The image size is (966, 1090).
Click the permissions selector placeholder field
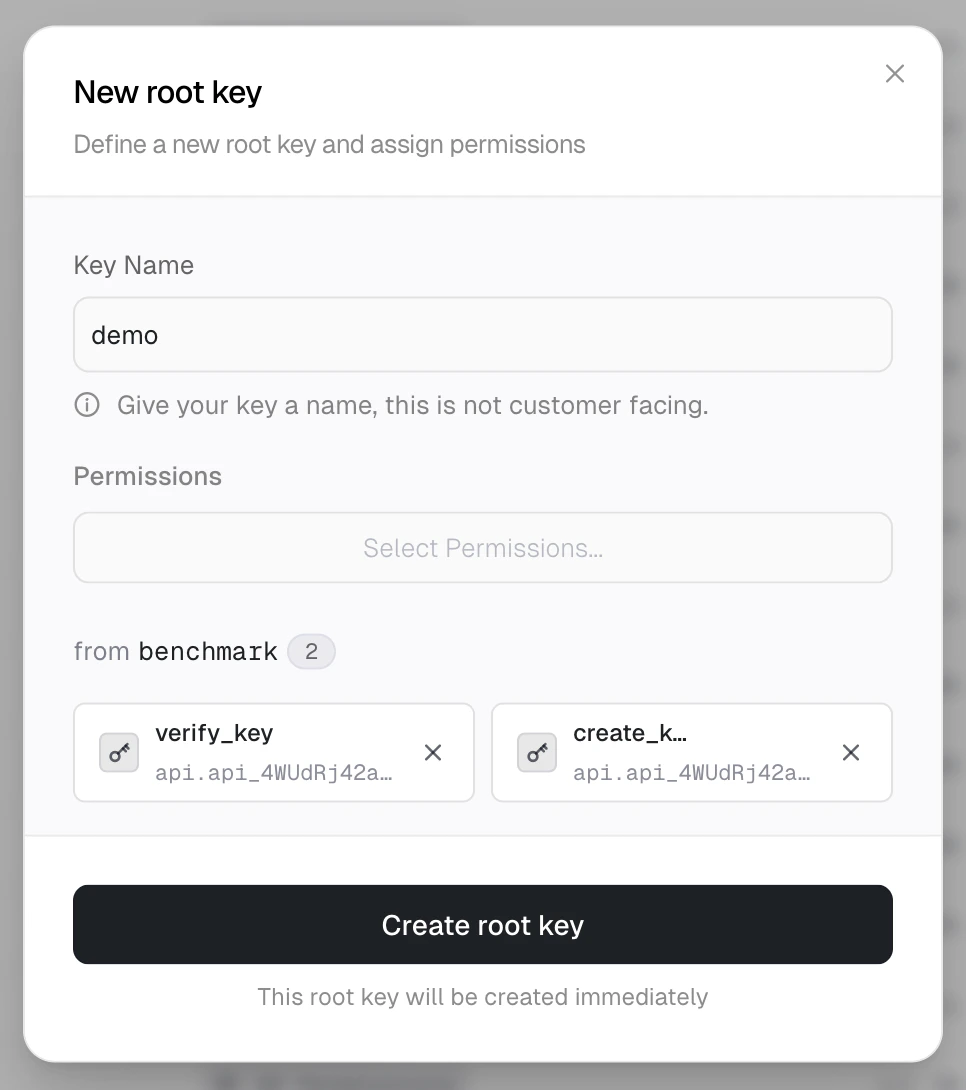(x=483, y=547)
